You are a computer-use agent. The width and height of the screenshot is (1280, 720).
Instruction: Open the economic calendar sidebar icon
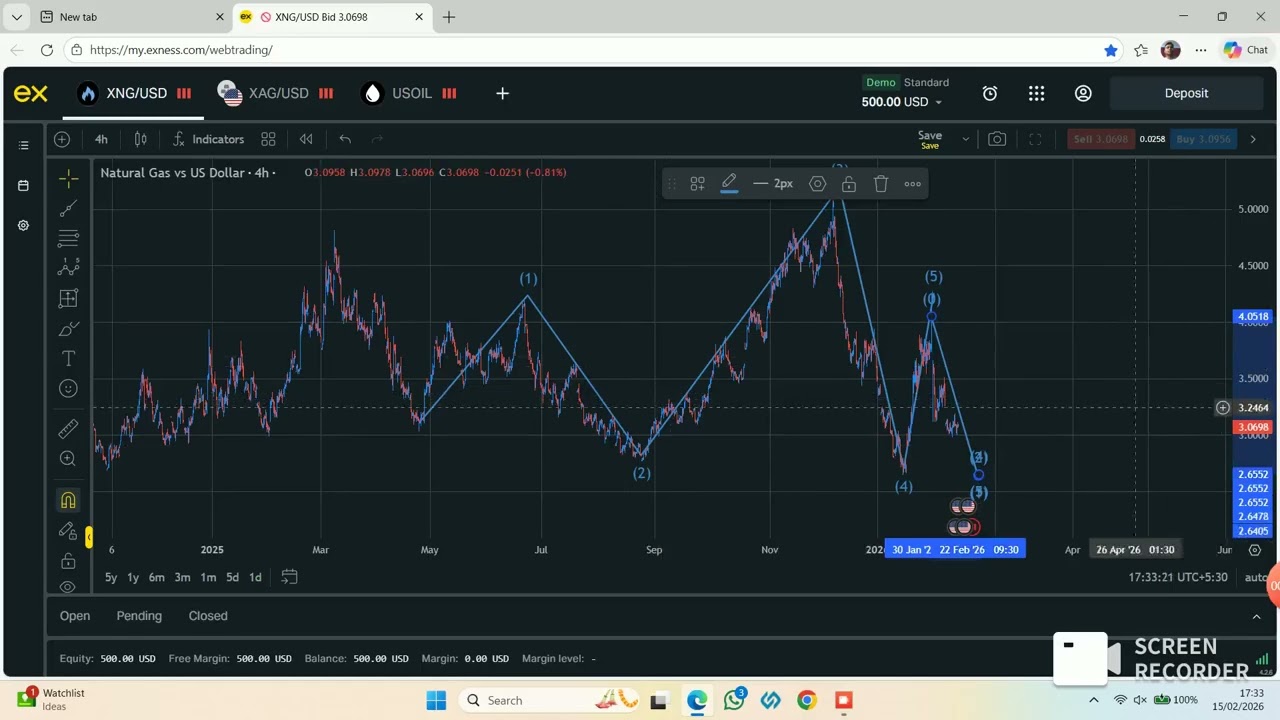pyautogui.click(x=23, y=185)
